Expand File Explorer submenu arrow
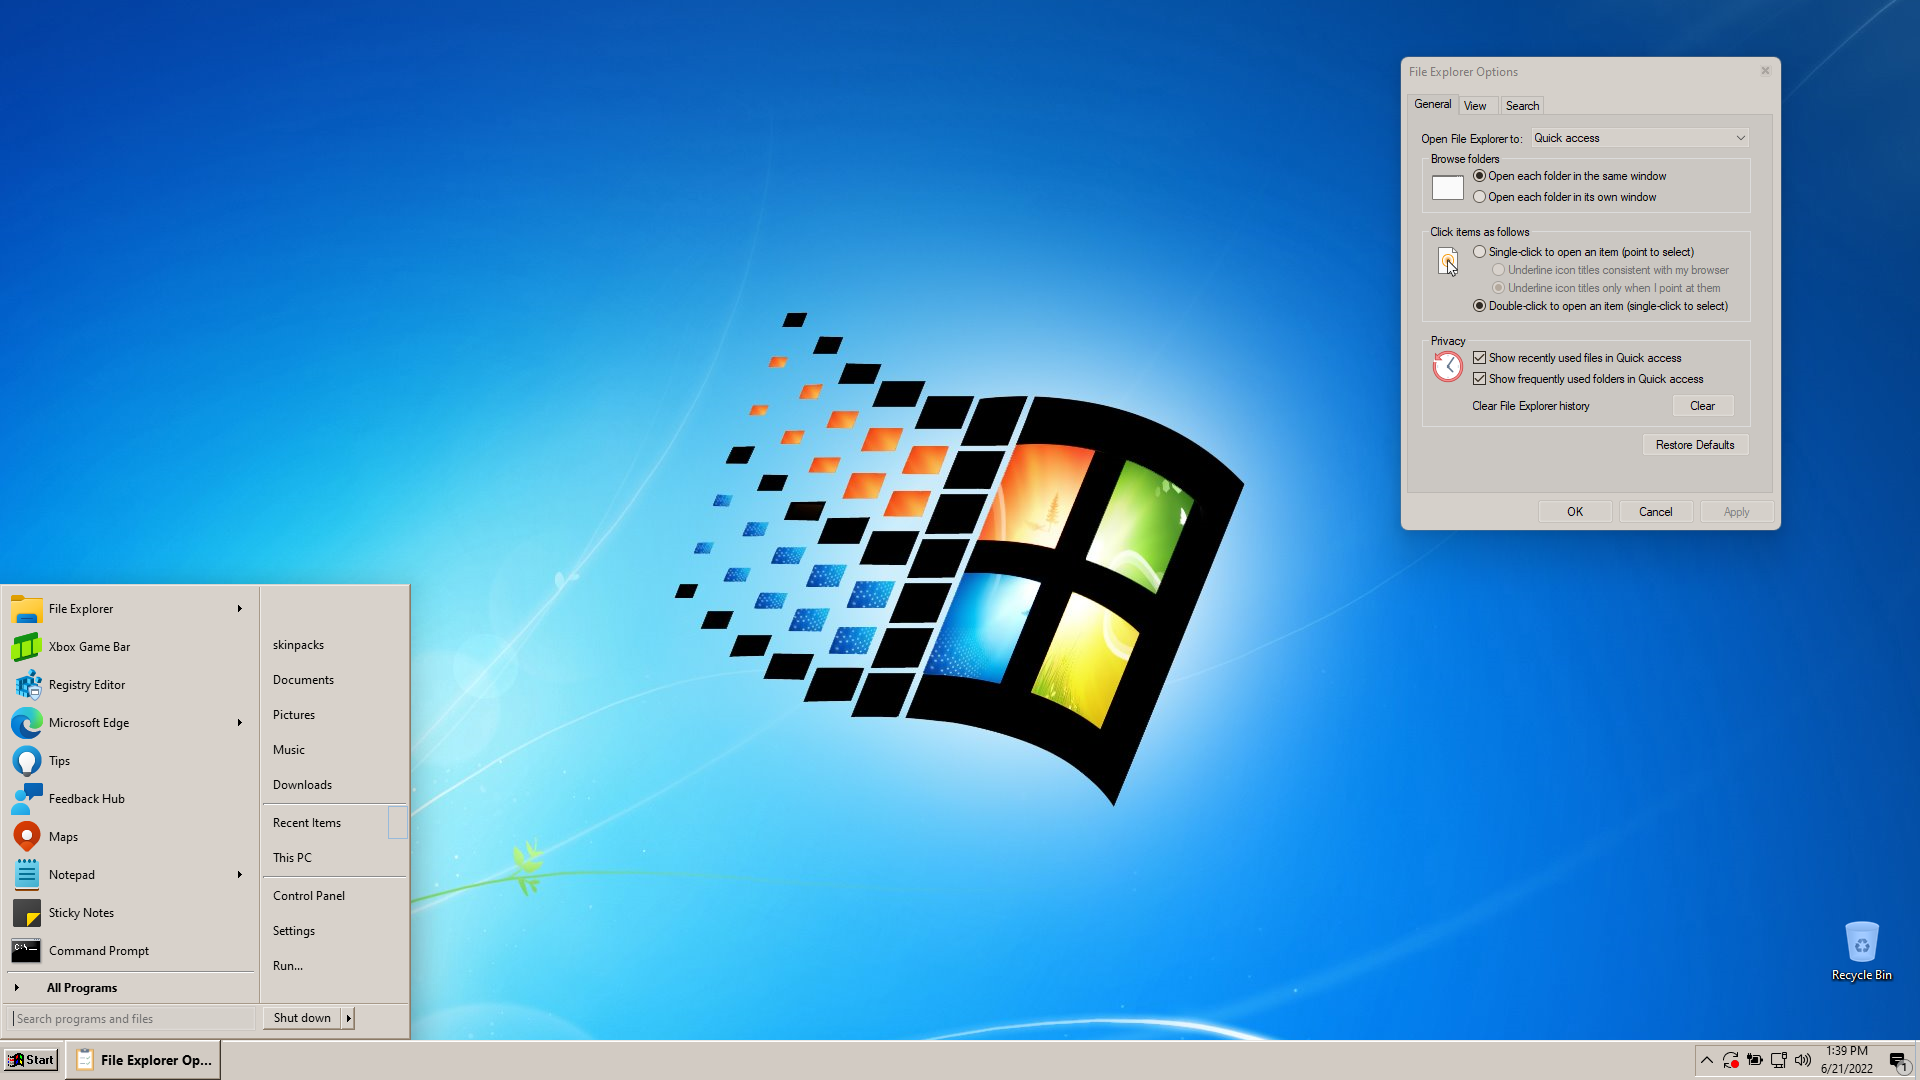 (x=239, y=609)
